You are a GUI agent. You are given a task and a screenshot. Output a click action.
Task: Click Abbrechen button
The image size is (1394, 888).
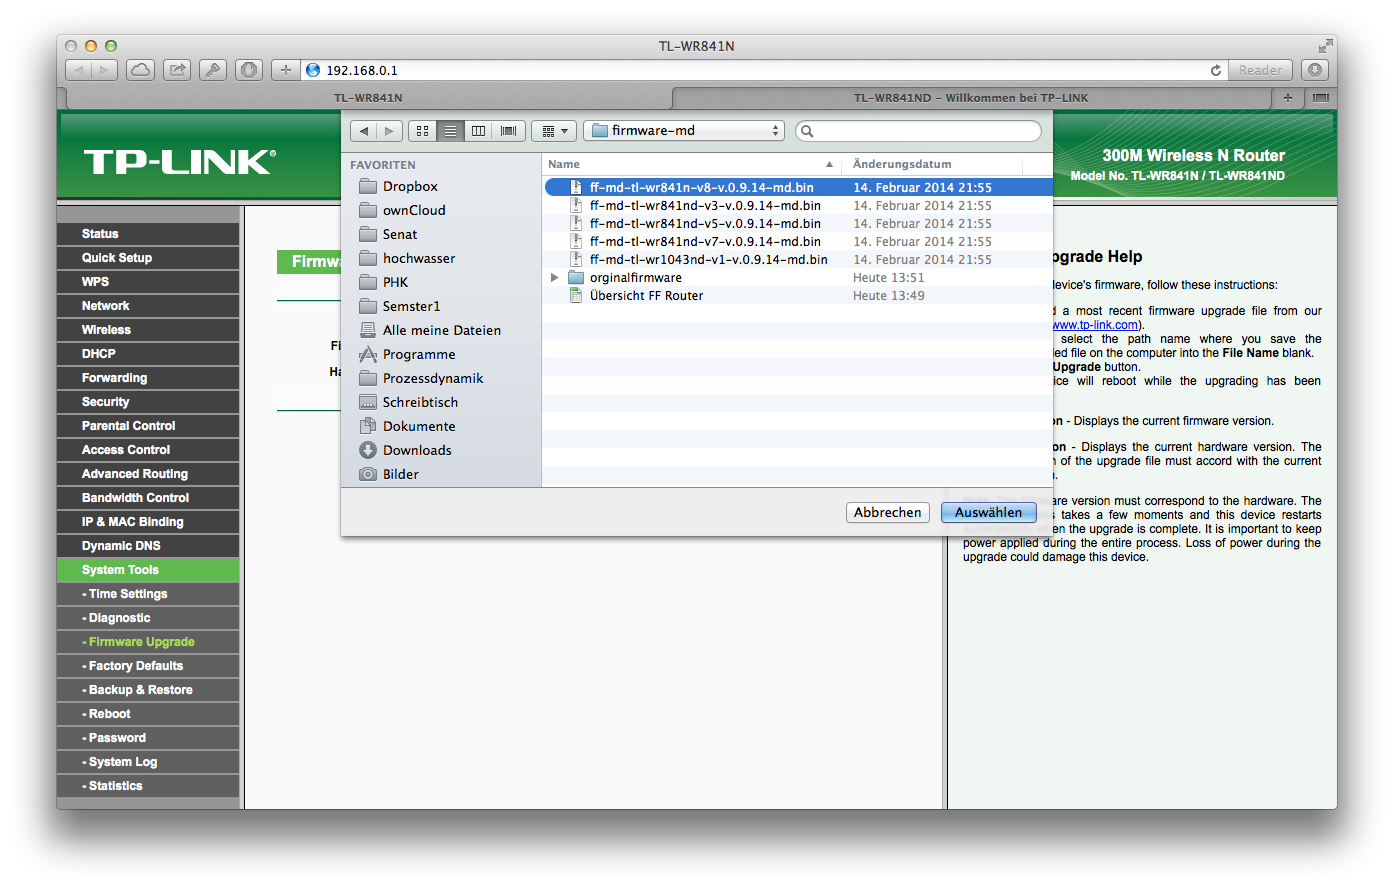click(888, 512)
